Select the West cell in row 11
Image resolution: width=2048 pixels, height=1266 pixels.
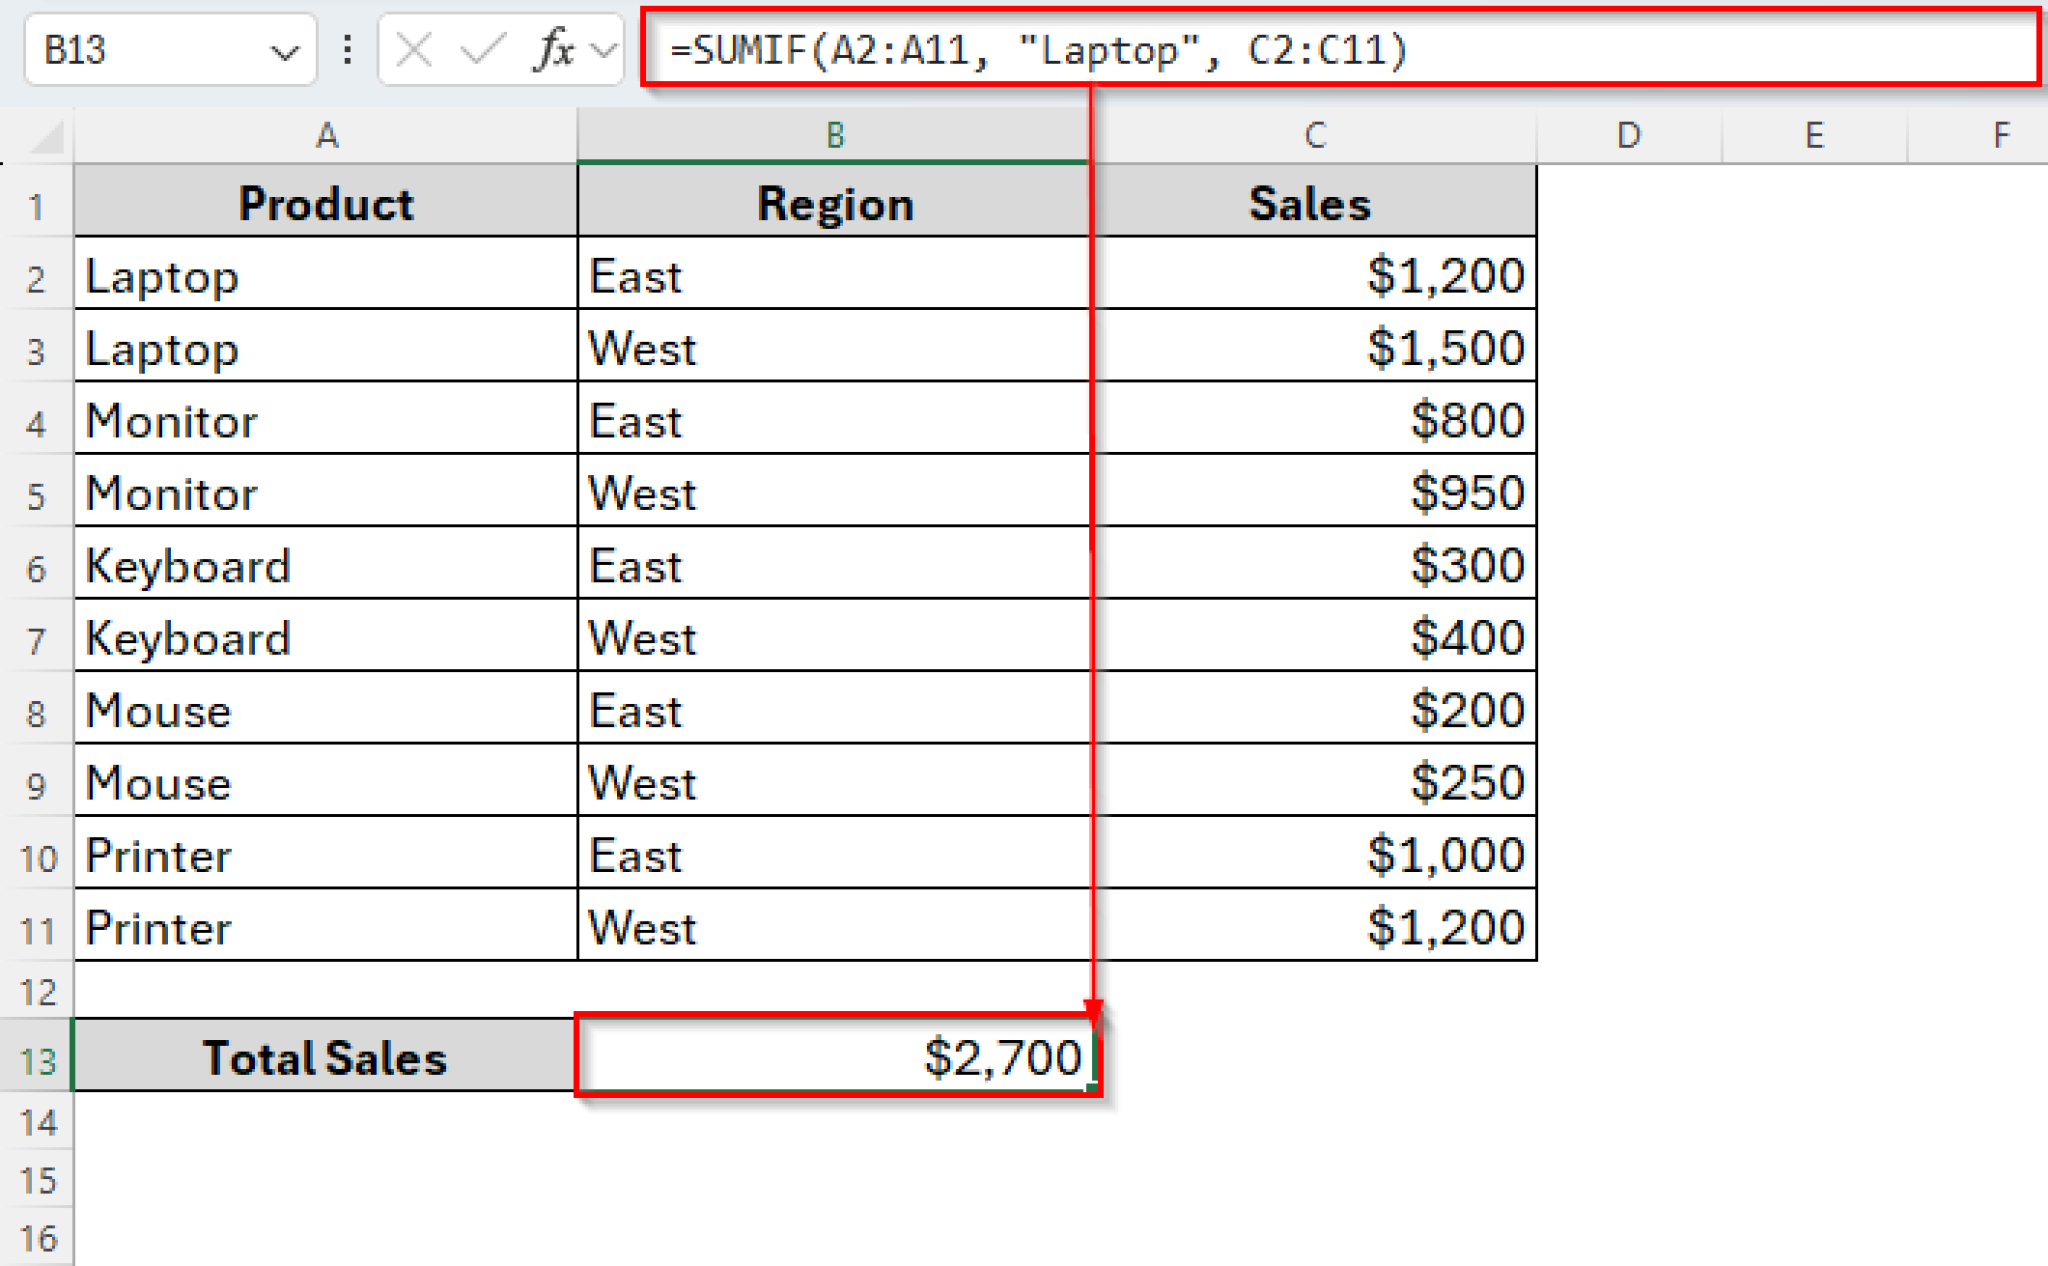[x=834, y=928]
